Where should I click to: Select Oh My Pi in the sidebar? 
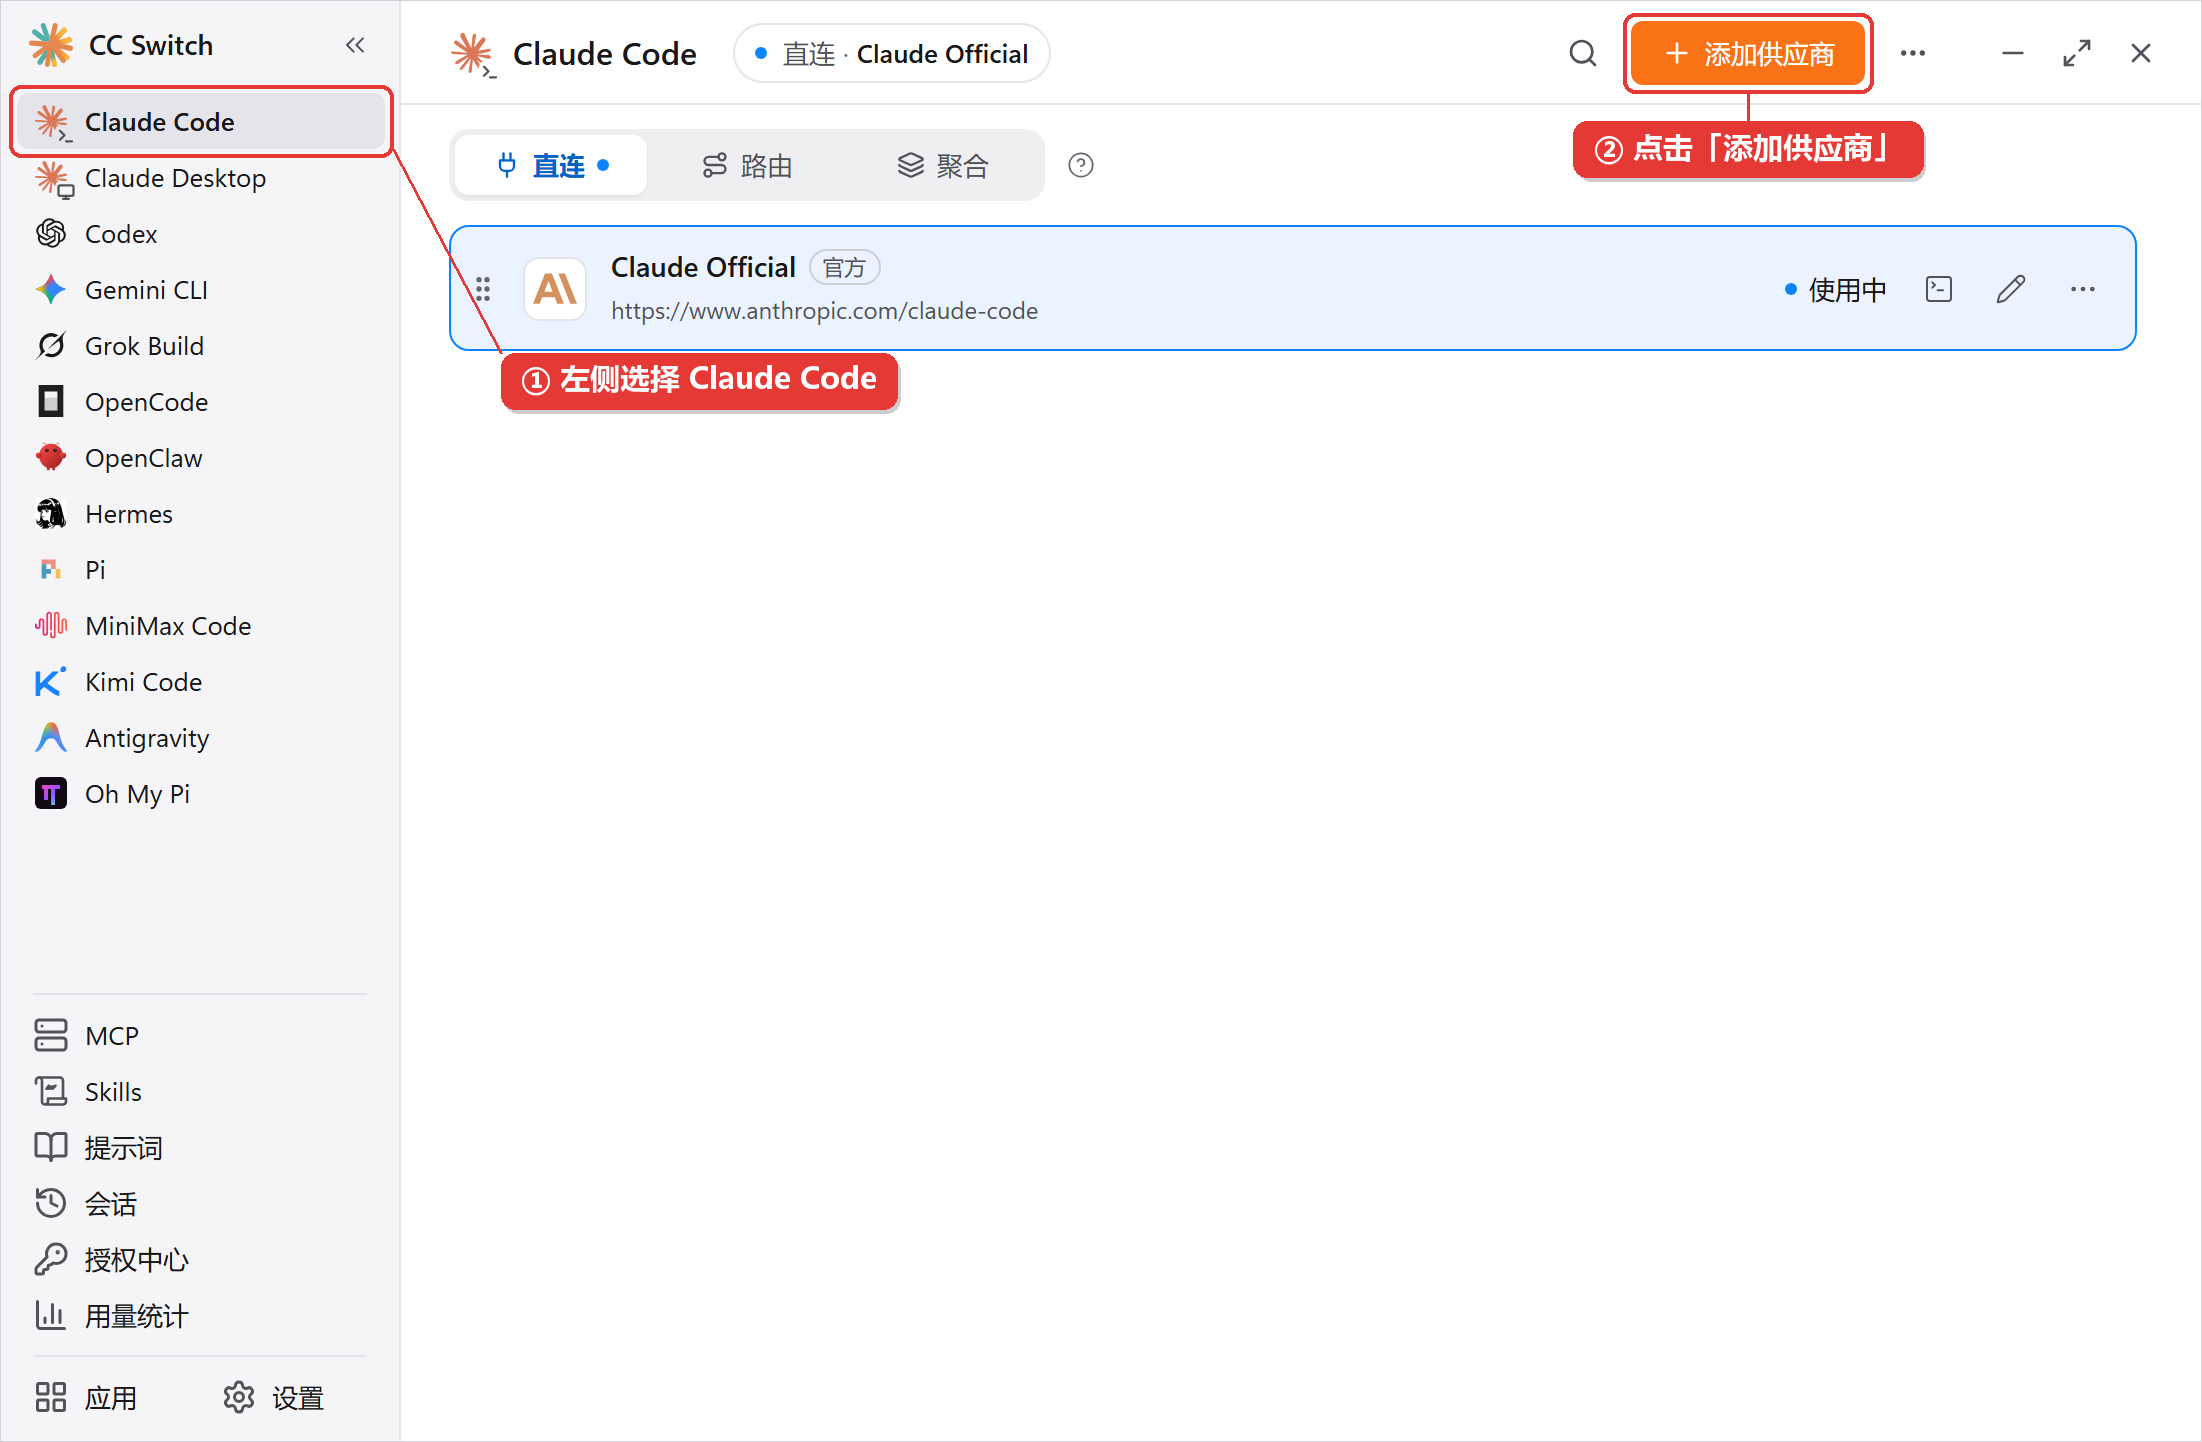tap(201, 794)
